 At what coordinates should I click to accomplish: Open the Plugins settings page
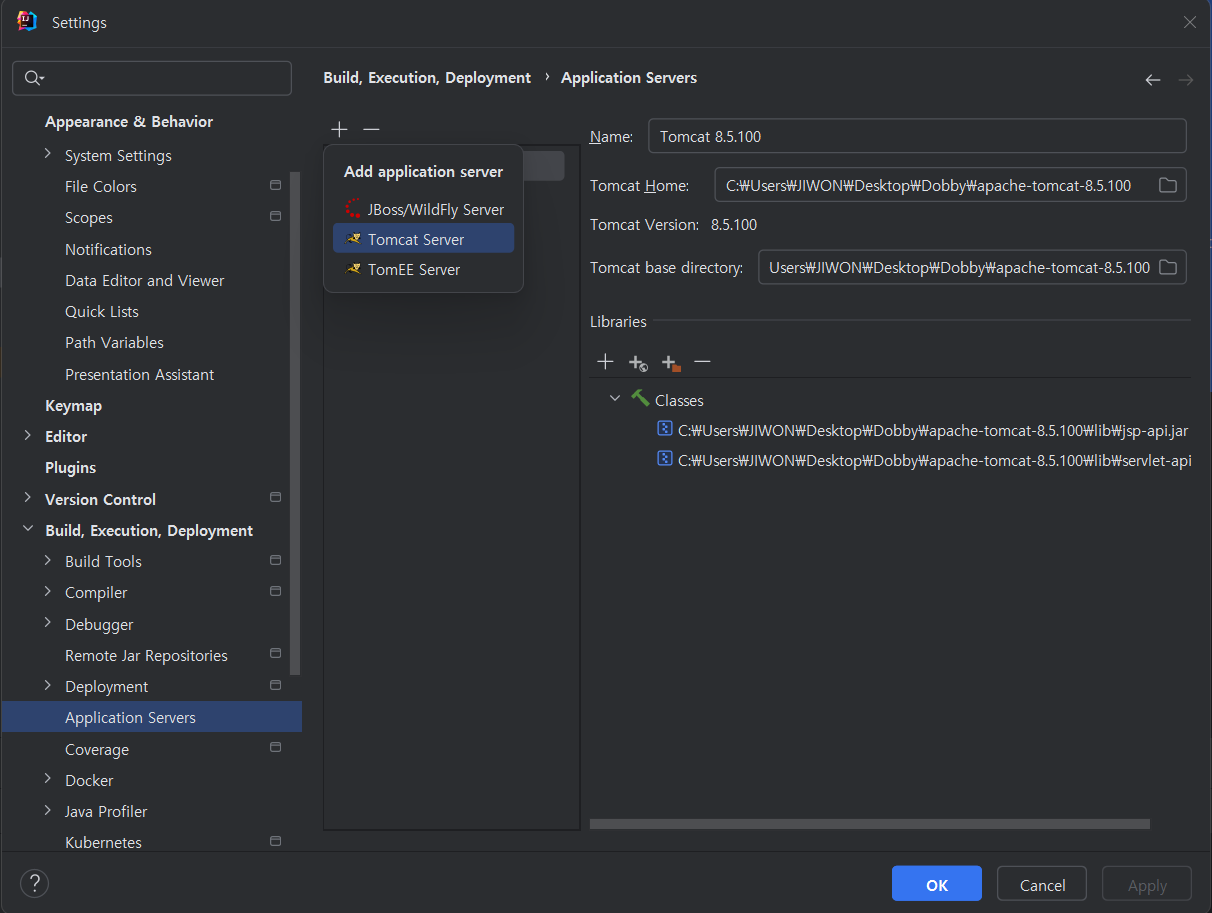point(70,467)
